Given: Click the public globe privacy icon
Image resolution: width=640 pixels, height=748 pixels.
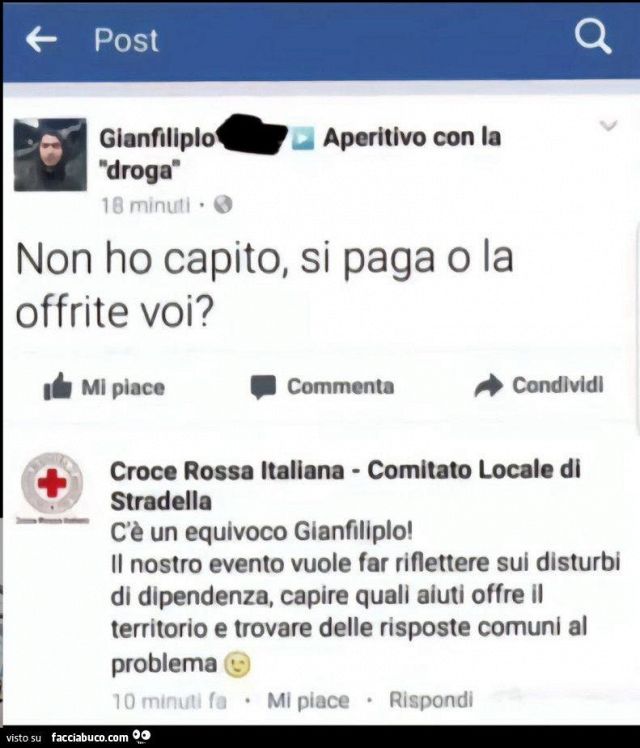Looking at the screenshot, I should (x=223, y=205).
